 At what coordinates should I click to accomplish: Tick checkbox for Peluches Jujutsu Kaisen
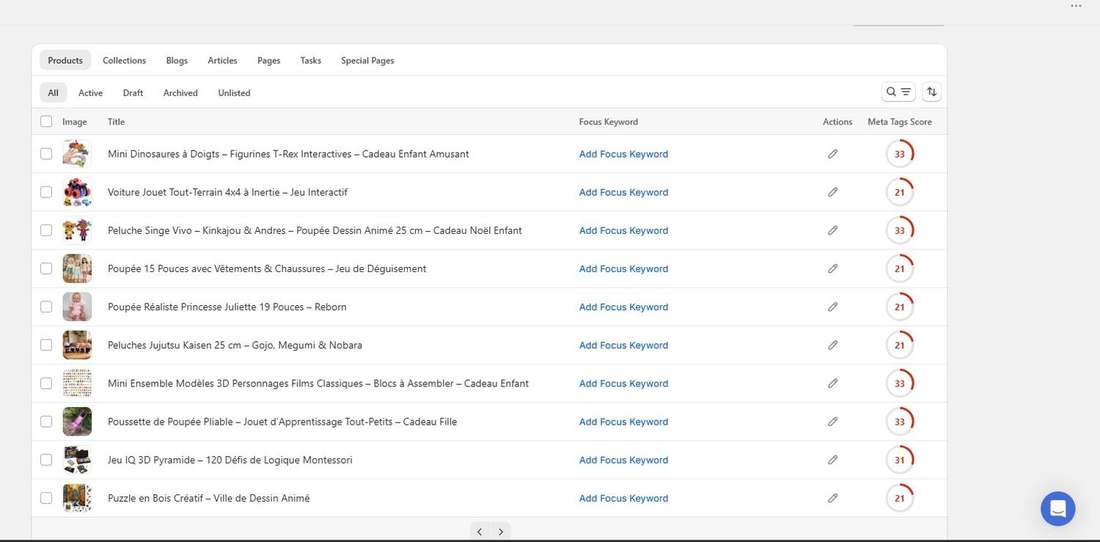coord(46,345)
